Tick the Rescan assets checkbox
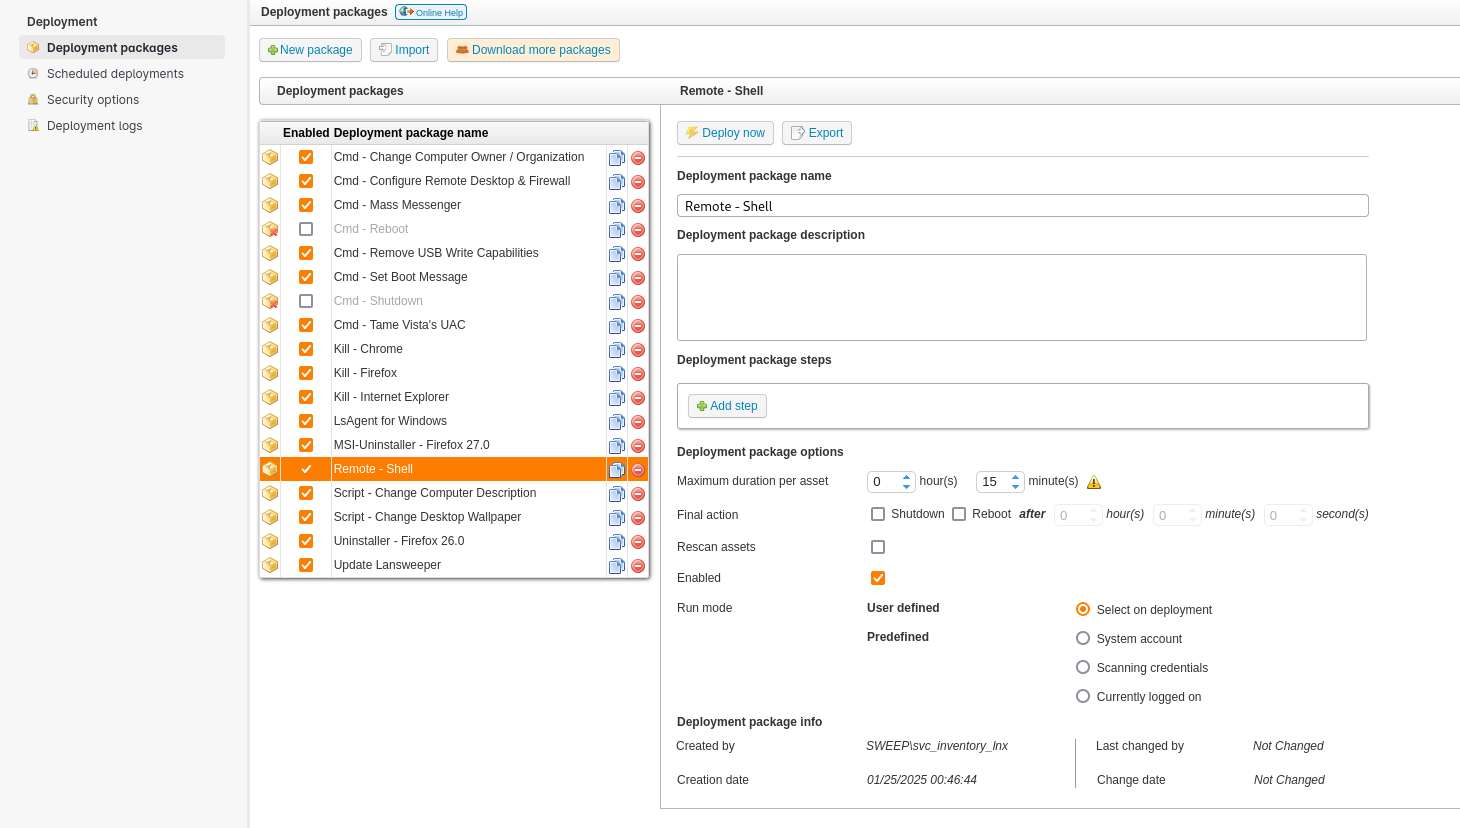The image size is (1460, 828). click(x=878, y=547)
